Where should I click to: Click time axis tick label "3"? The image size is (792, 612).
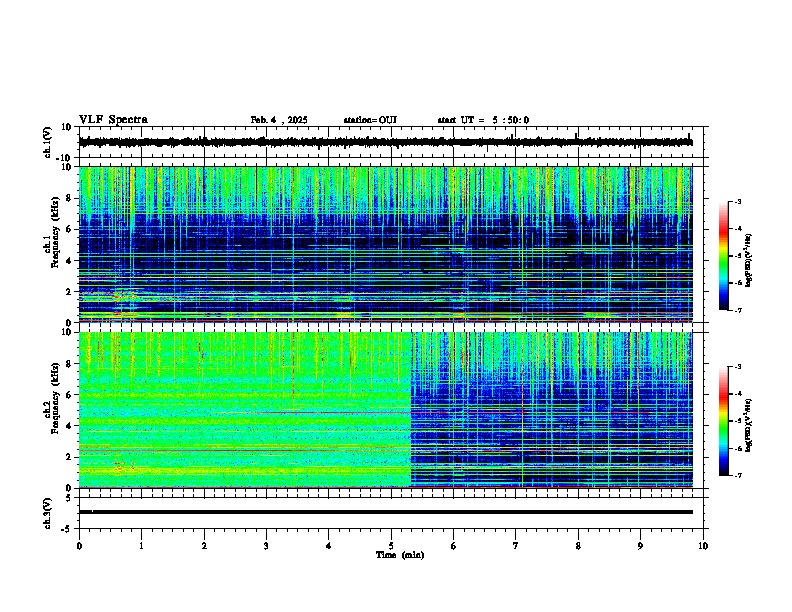click(x=266, y=546)
